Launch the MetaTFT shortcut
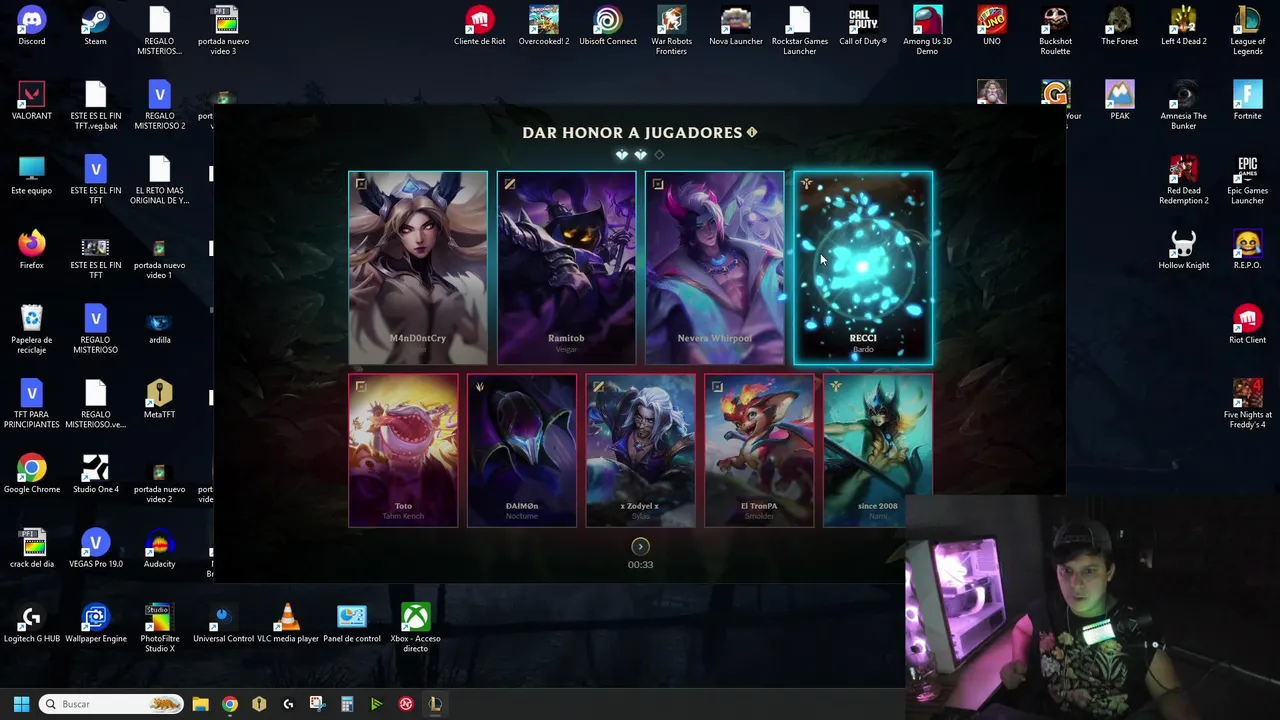 click(x=160, y=399)
